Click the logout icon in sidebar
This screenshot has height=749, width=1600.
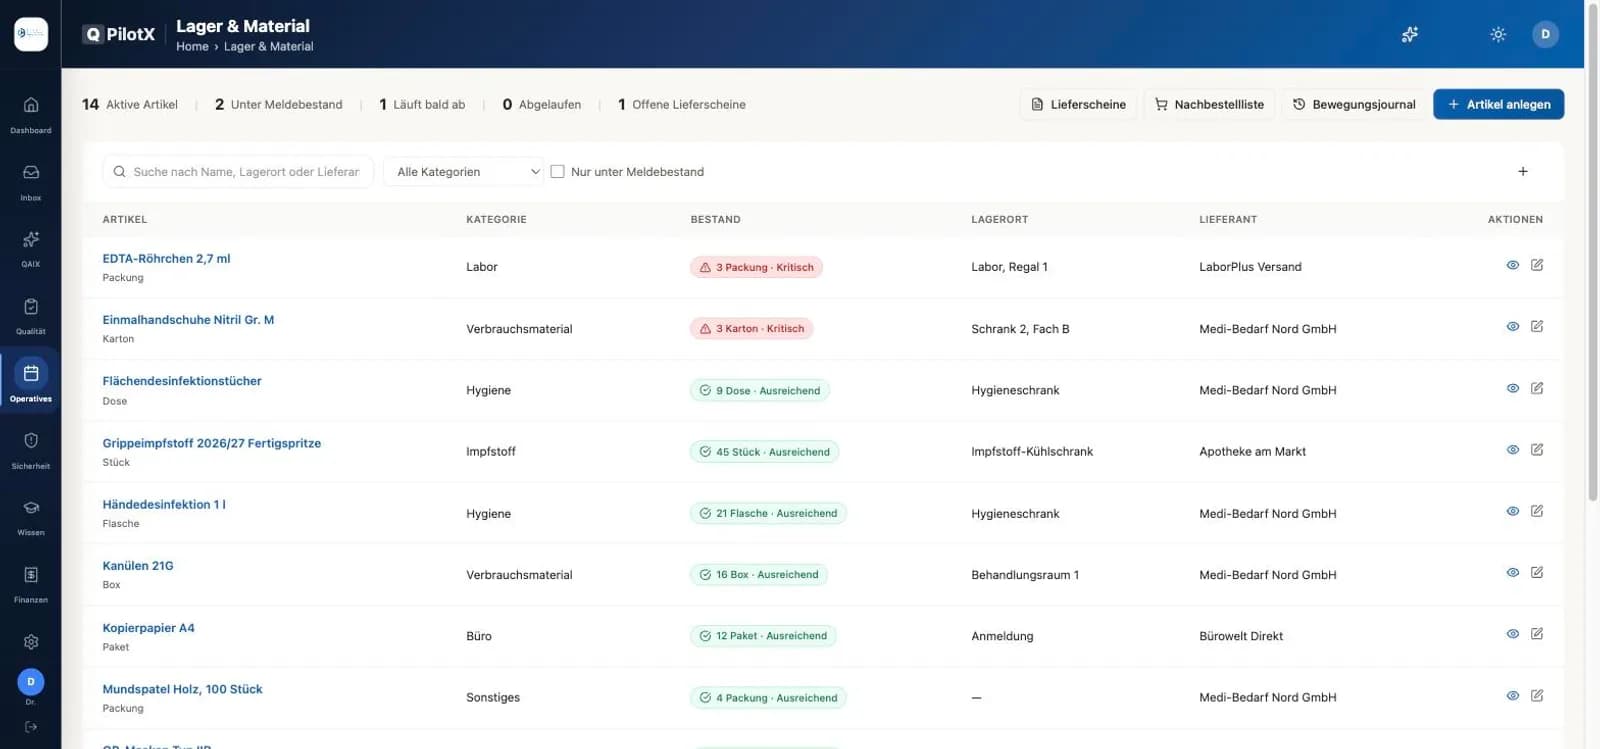coord(31,727)
